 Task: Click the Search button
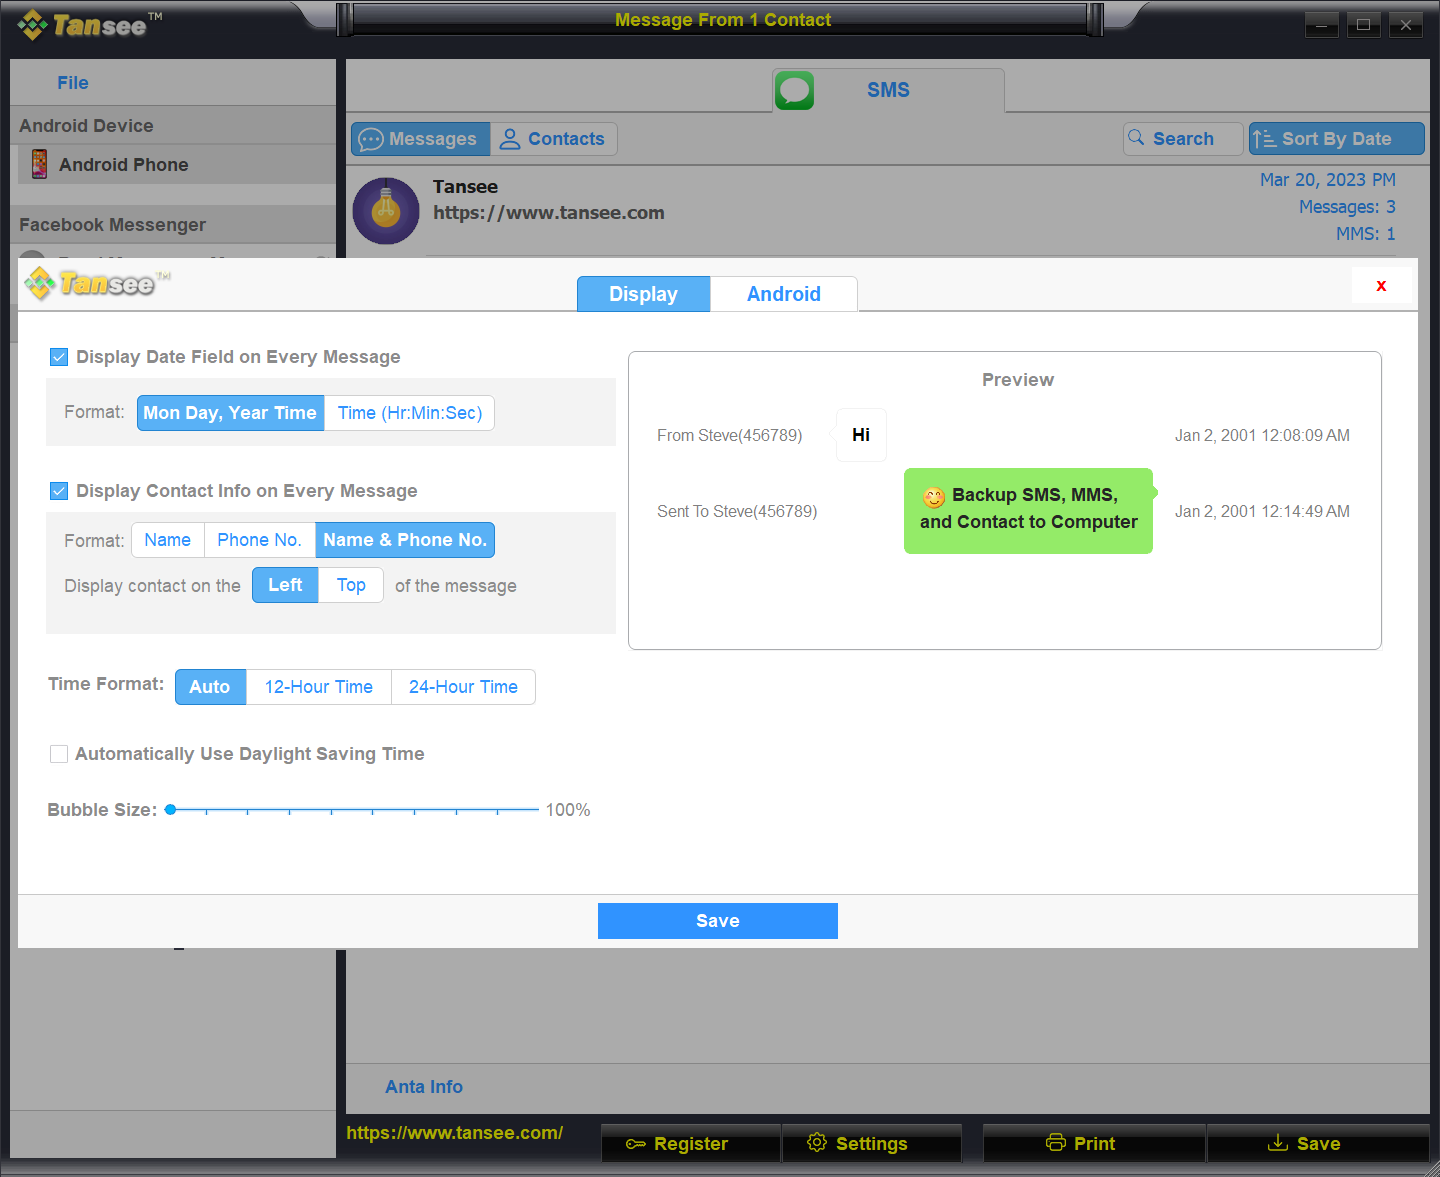(x=1183, y=139)
